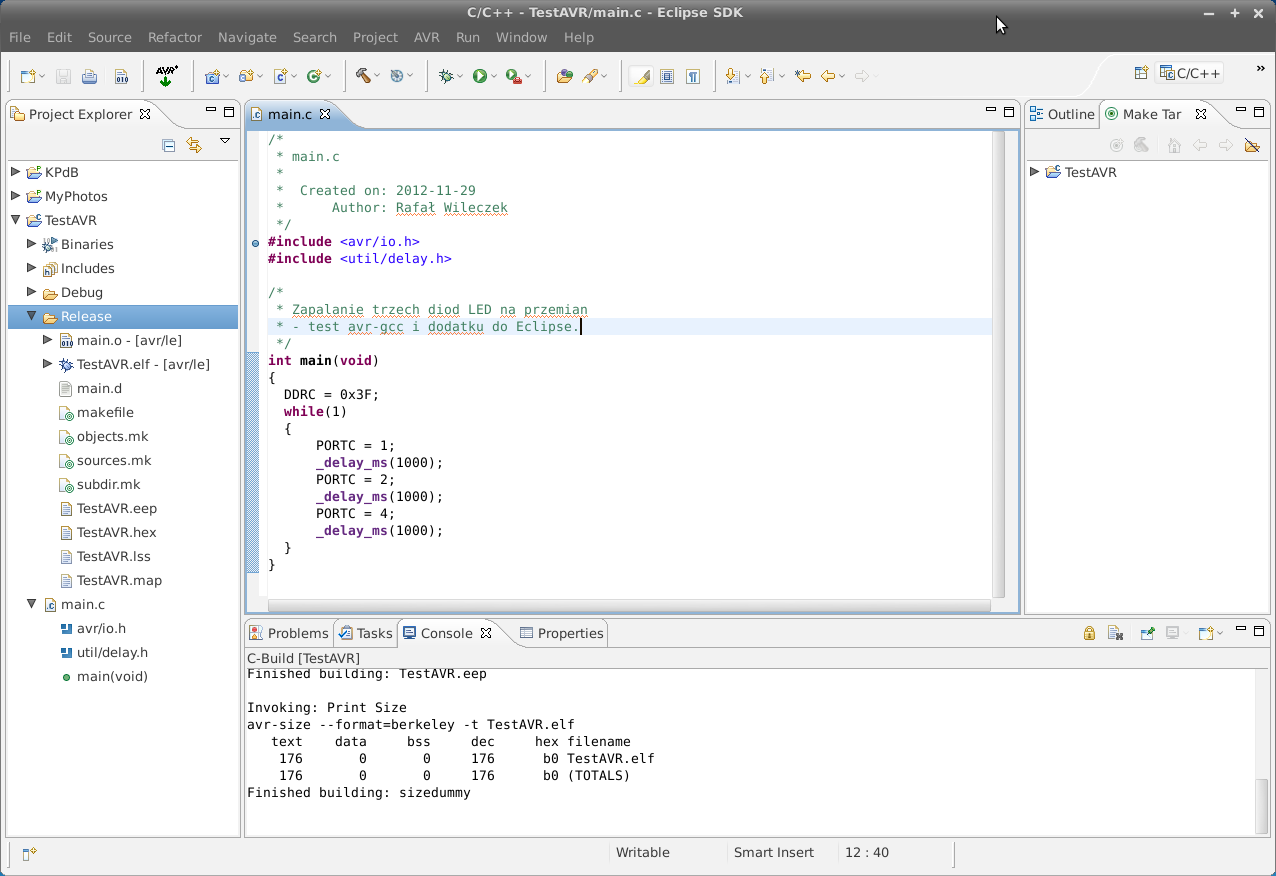The height and width of the screenshot is (876, 1276).
Task: Expand the MyPhotos project
Action: (16, 196)
